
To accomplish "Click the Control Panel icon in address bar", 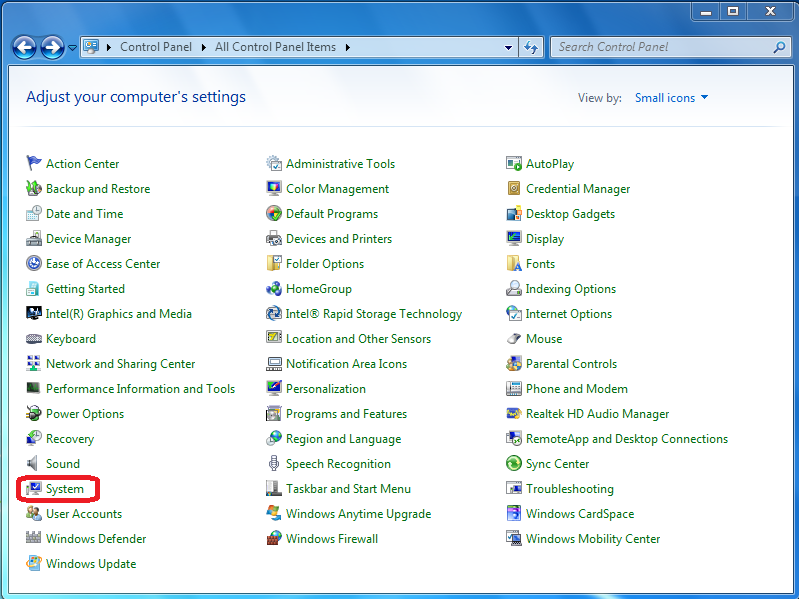I will (91, 47).
